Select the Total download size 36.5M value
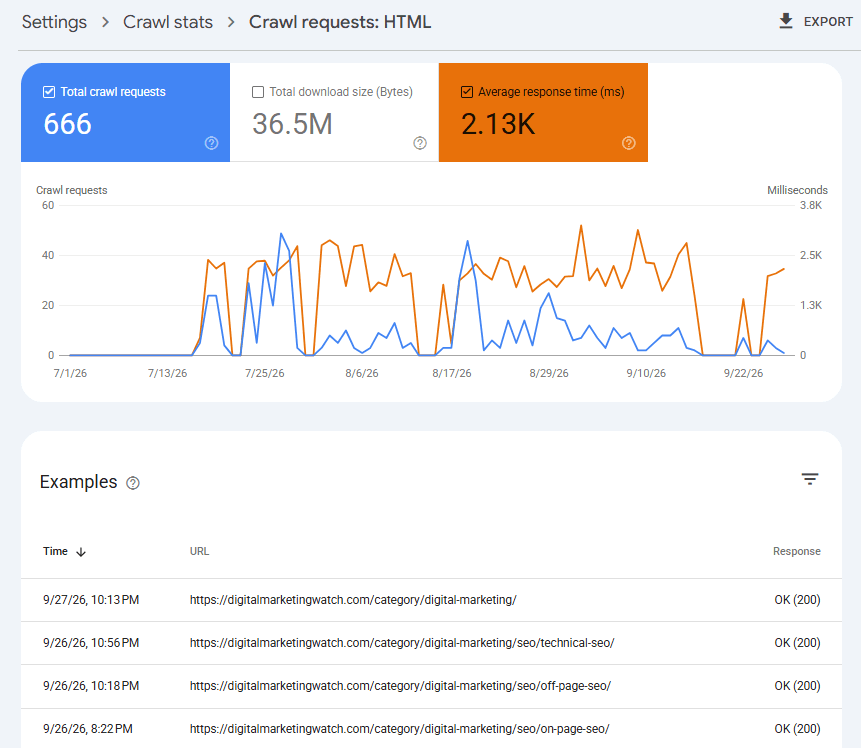 (292, 124)
